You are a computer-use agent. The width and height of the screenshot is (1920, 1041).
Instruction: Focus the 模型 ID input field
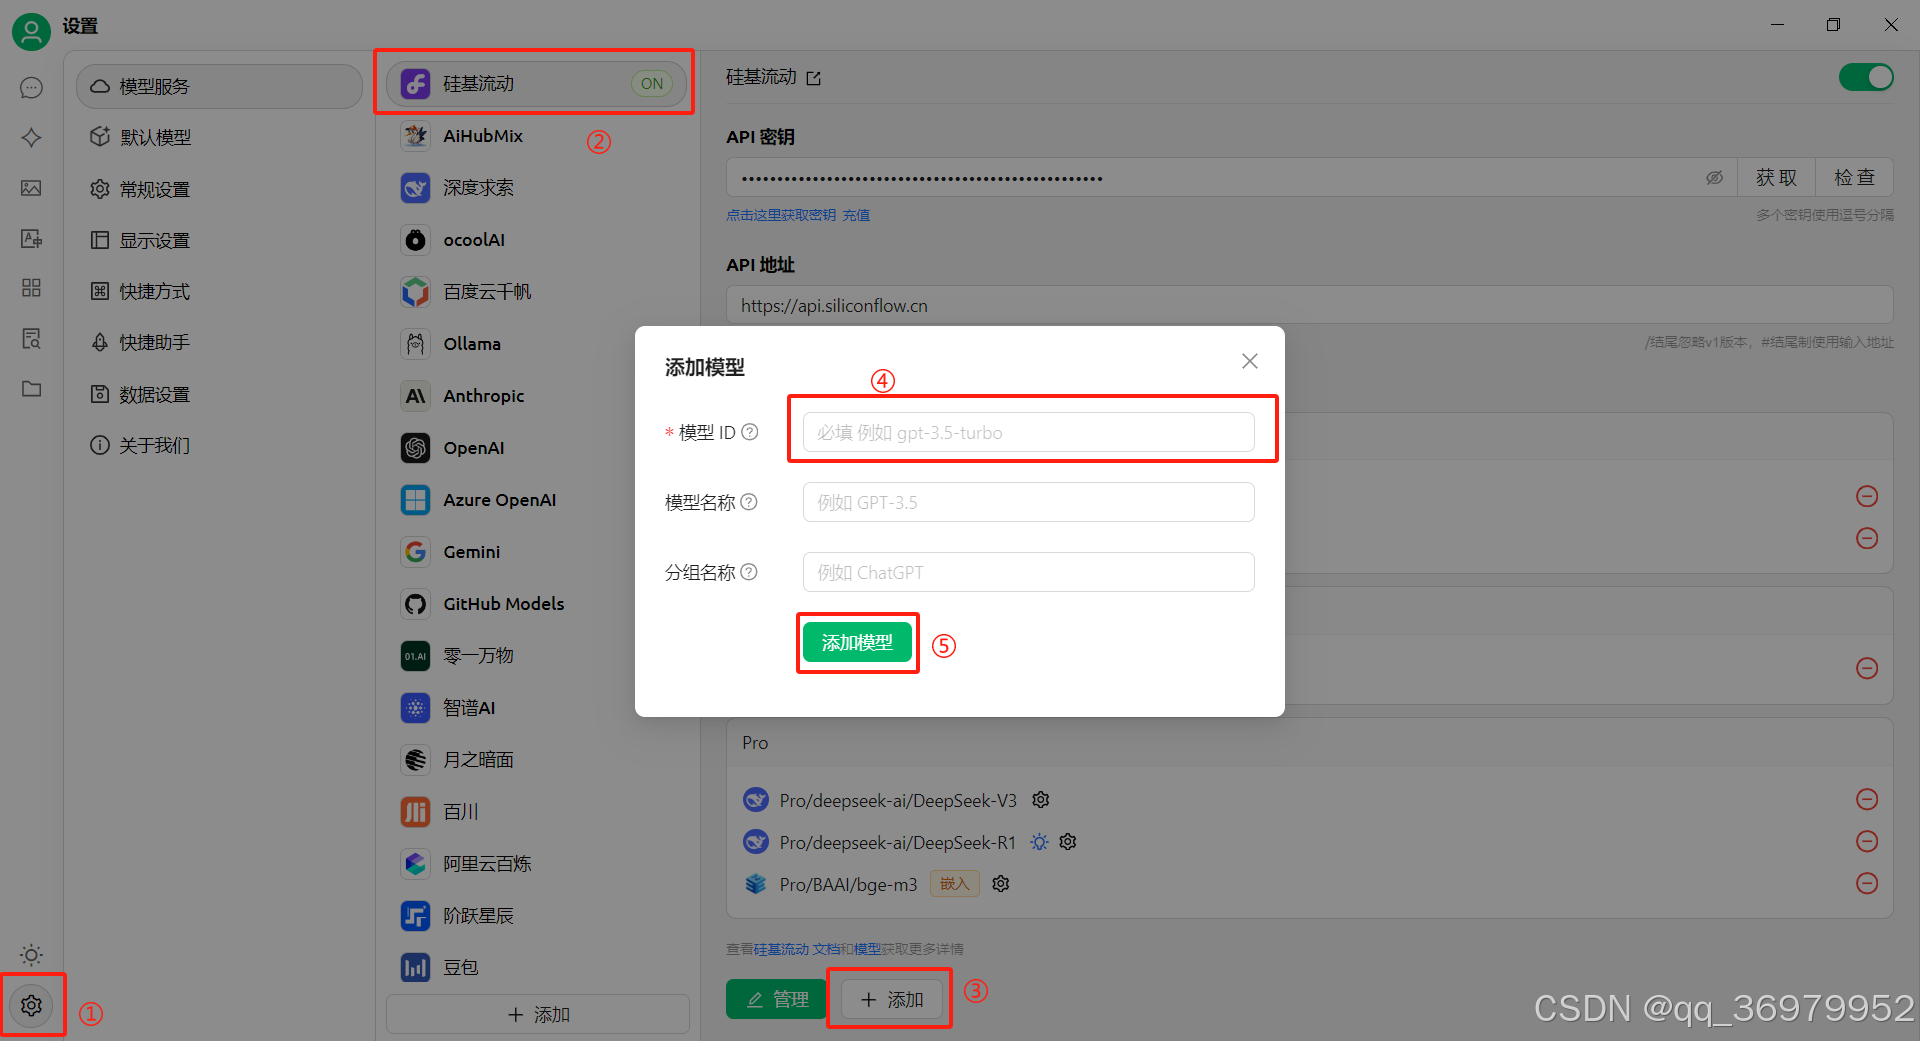click(1028, 432)
